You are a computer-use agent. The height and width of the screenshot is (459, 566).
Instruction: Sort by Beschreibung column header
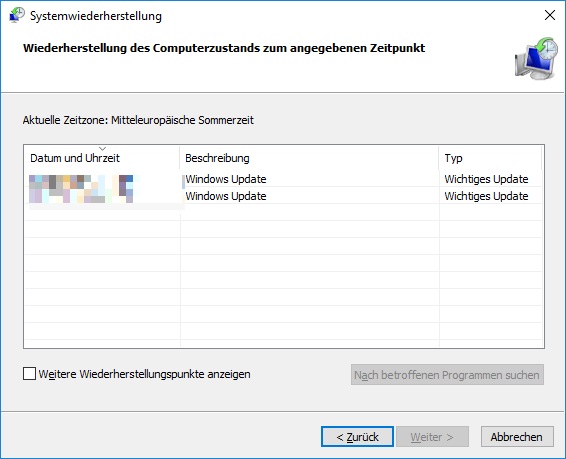point(309,158)
